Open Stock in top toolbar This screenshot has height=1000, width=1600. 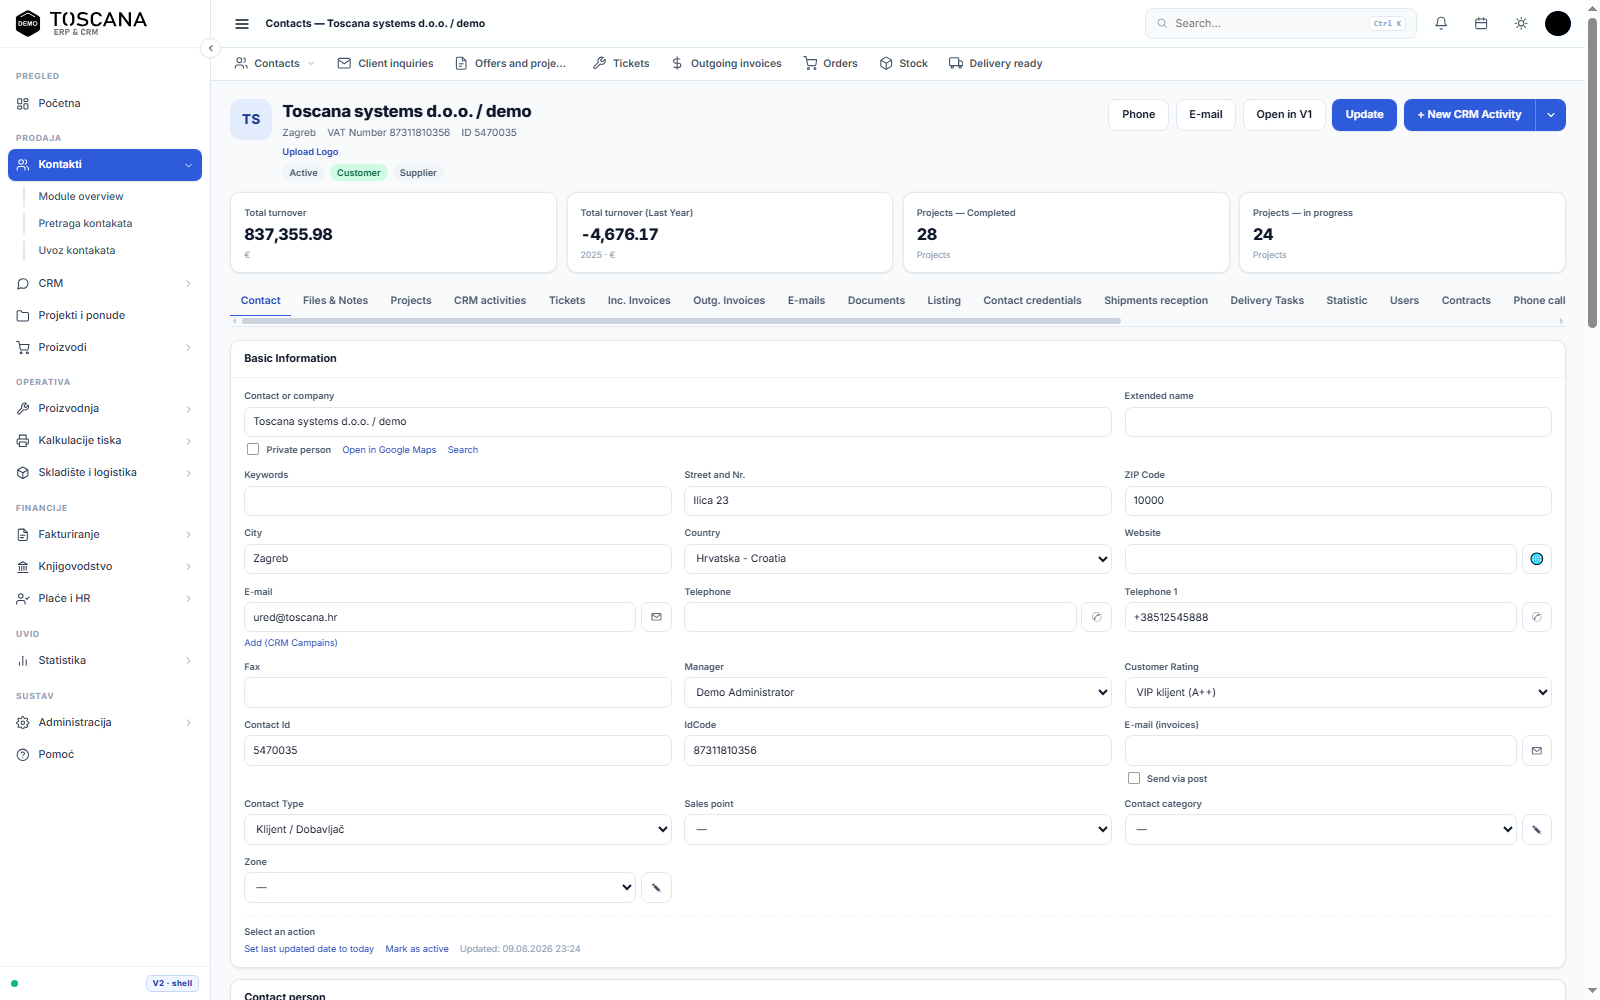click(904, 63)
